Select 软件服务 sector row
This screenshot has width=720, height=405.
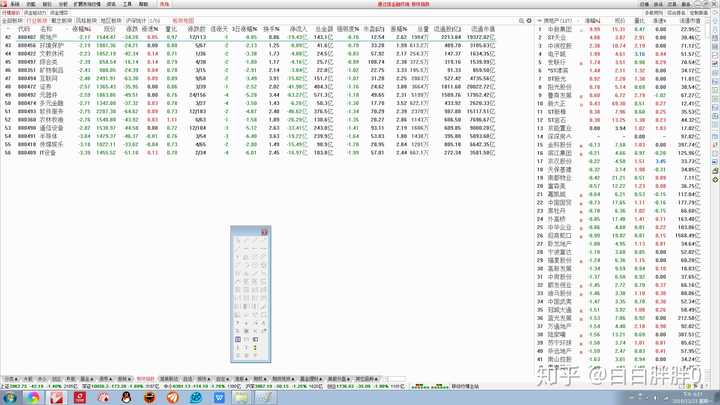click(x=248, y=112)
